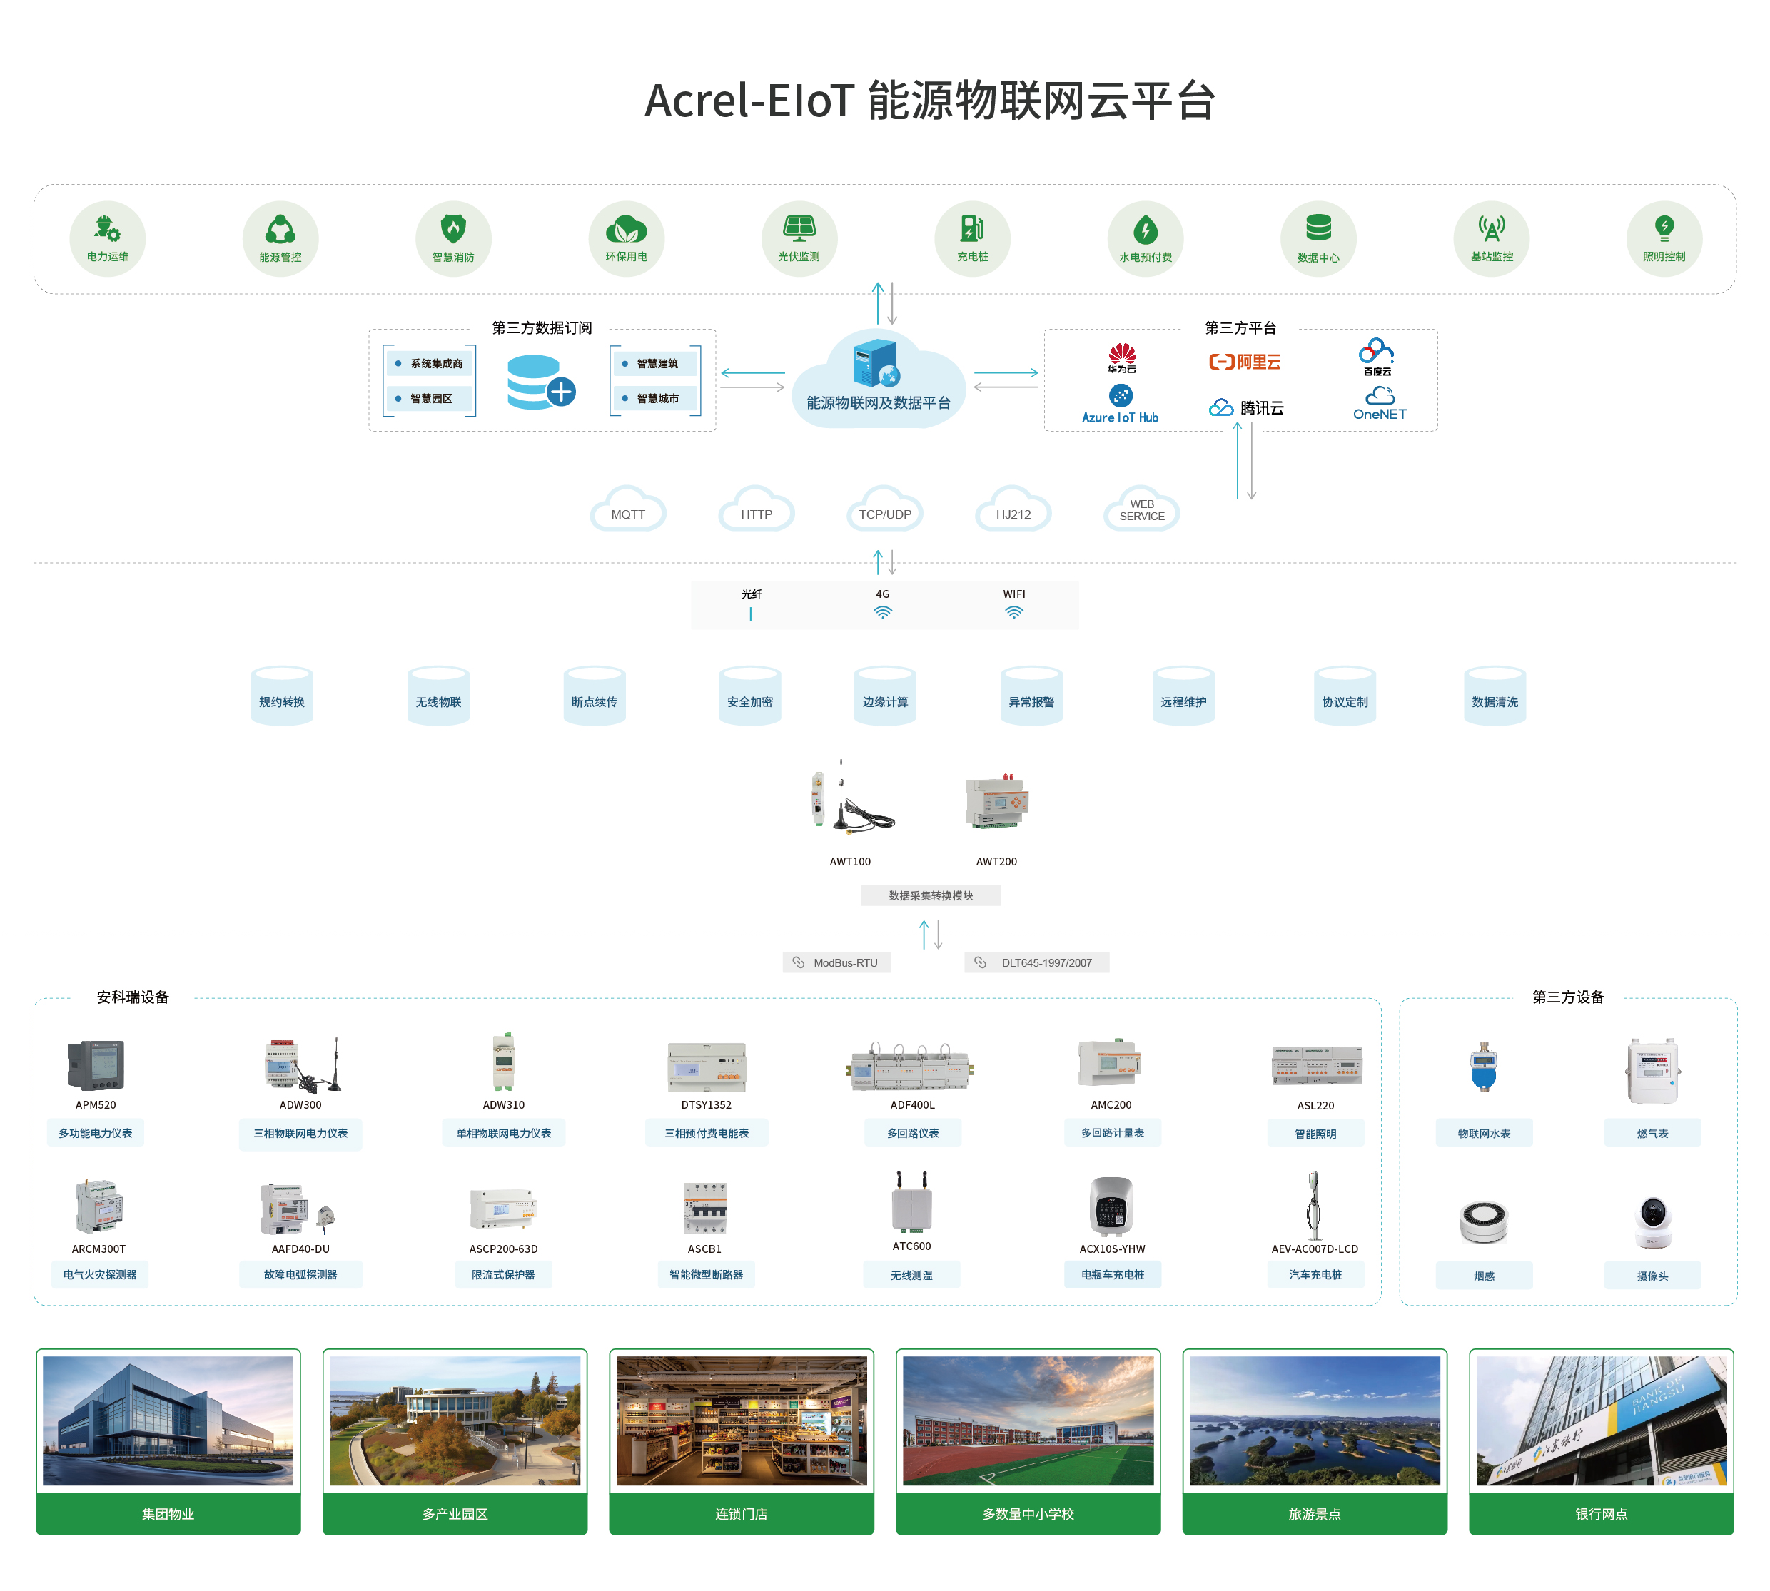Switch to the MQTT protocol item
The height and width of the screenshot is (1591, 1770).
click(x=627, y=512)
